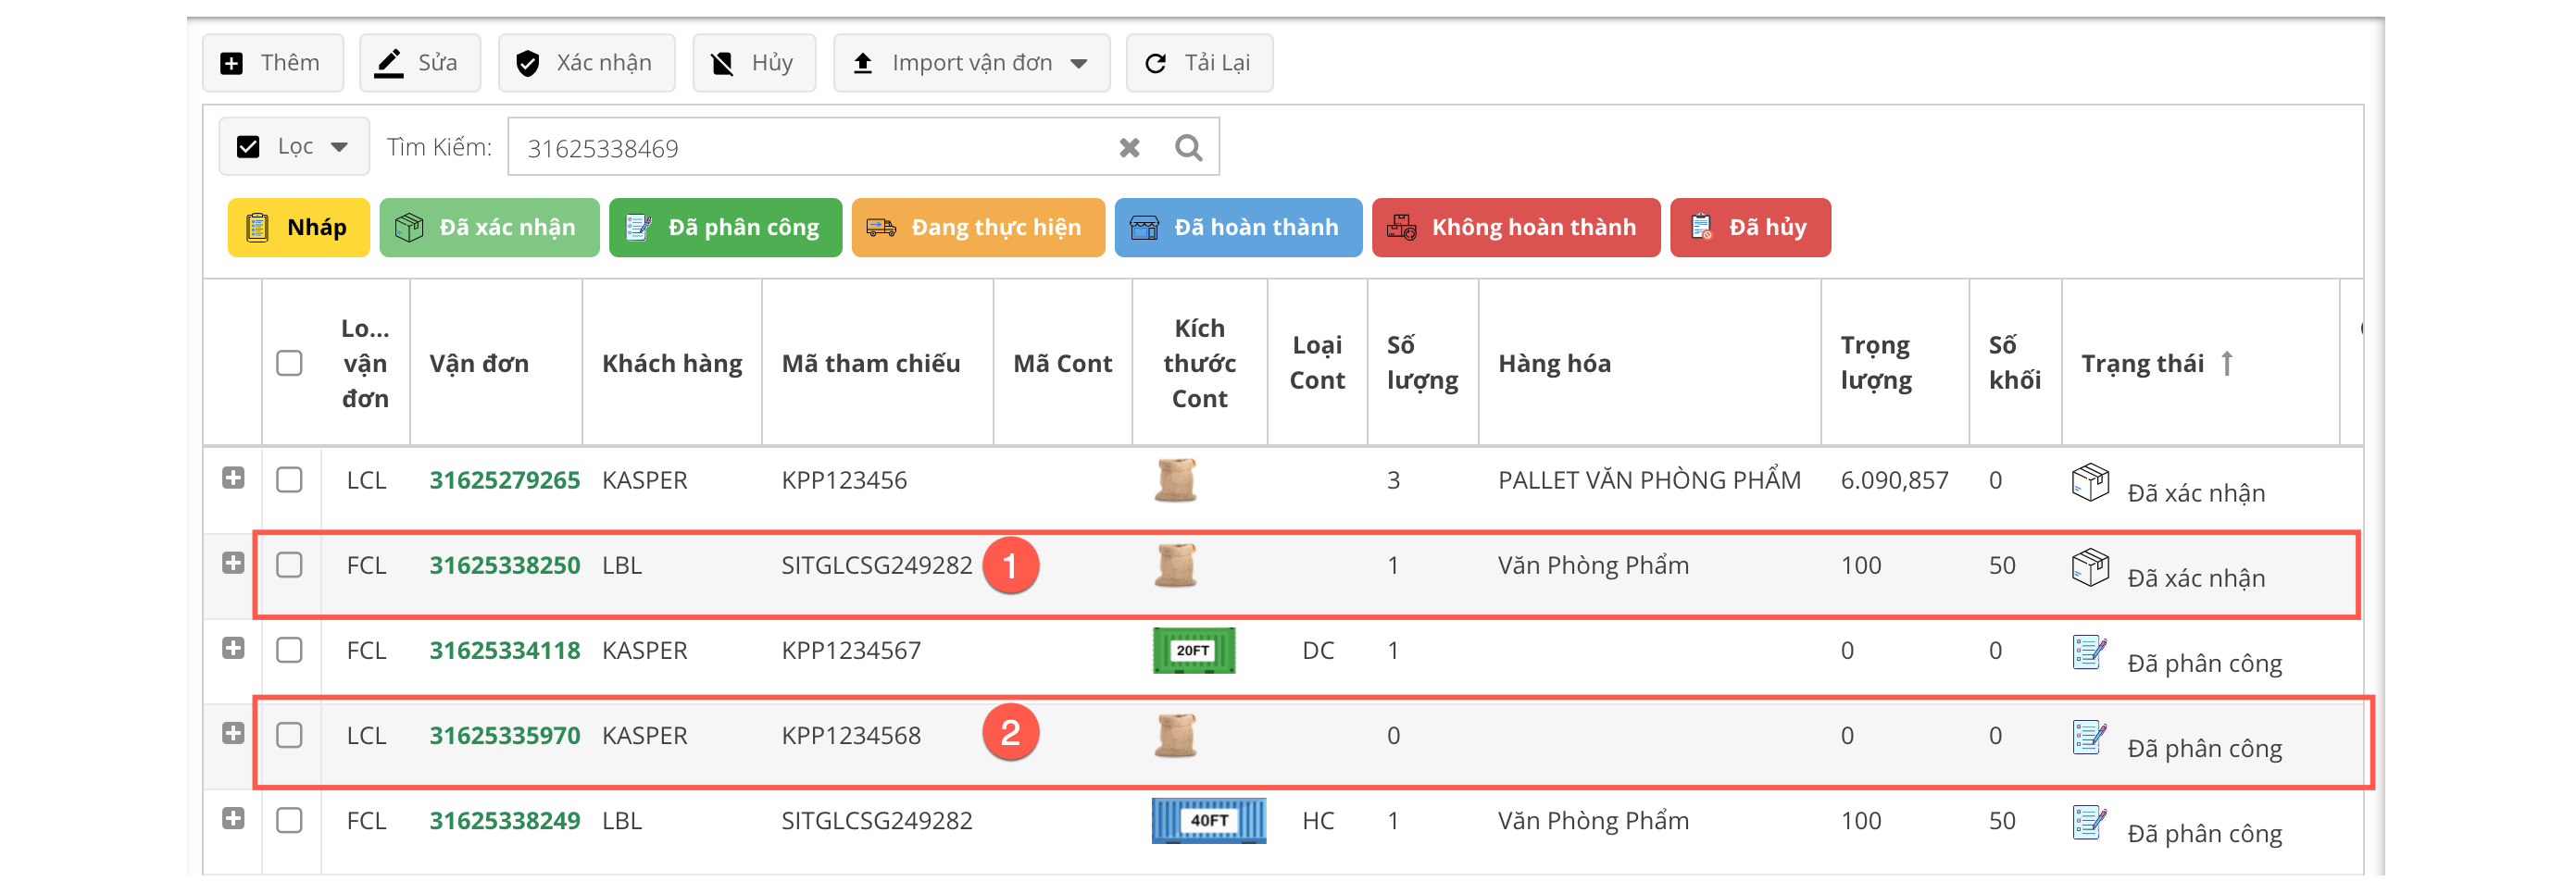
Task: Click the assigned status icon for 31625335970
Action: 2089,737
